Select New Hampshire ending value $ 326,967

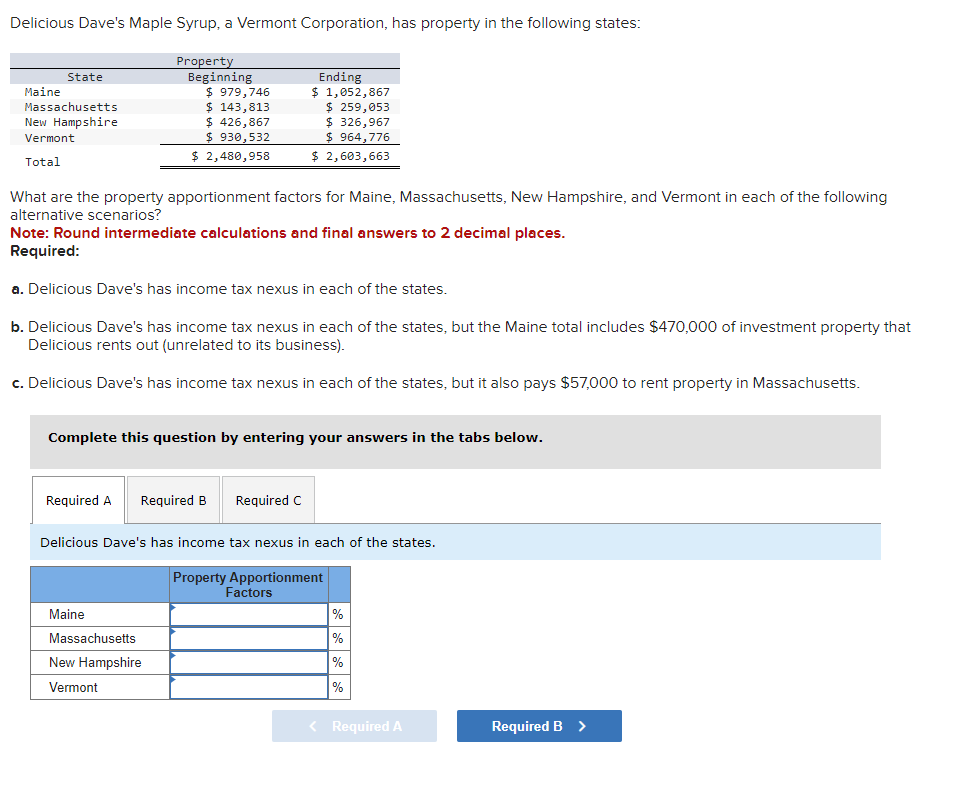click(x=358, y=122)
